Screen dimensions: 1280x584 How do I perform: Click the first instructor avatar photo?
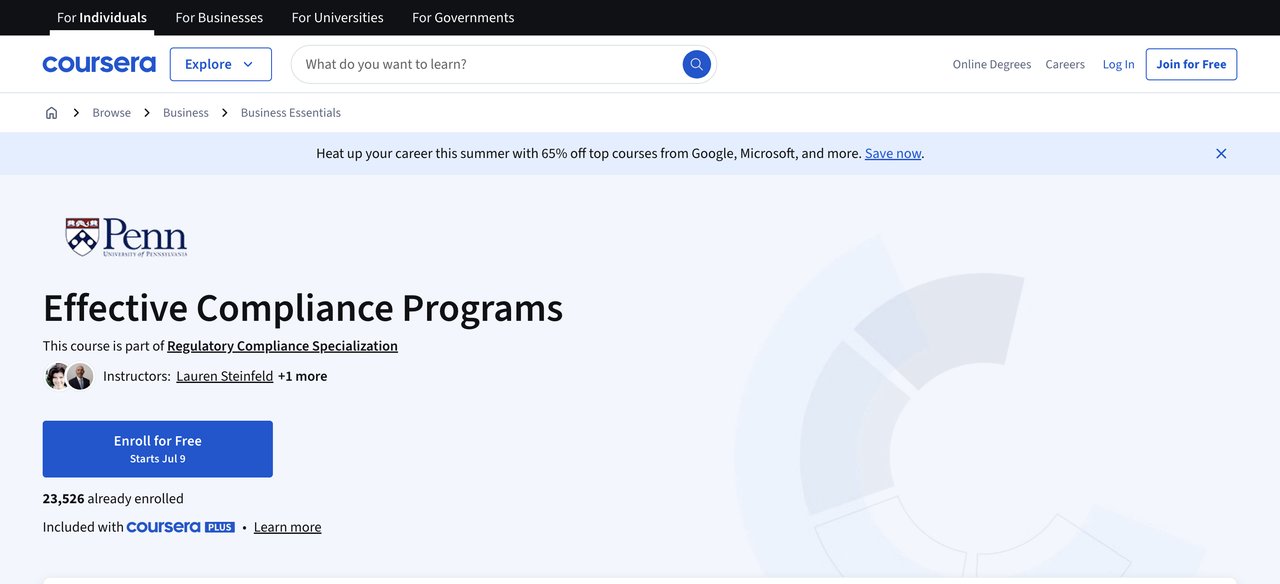point(56,375)
